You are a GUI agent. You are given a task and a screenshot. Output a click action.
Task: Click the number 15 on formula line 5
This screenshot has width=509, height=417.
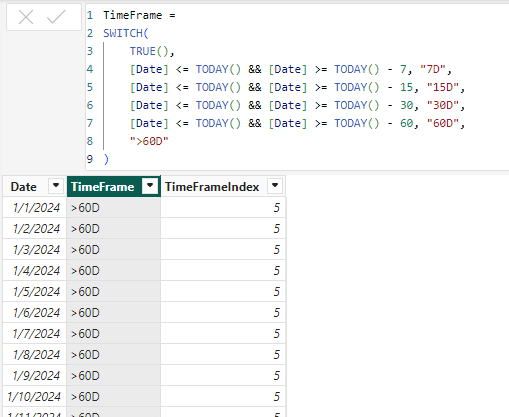pos(406,87)
